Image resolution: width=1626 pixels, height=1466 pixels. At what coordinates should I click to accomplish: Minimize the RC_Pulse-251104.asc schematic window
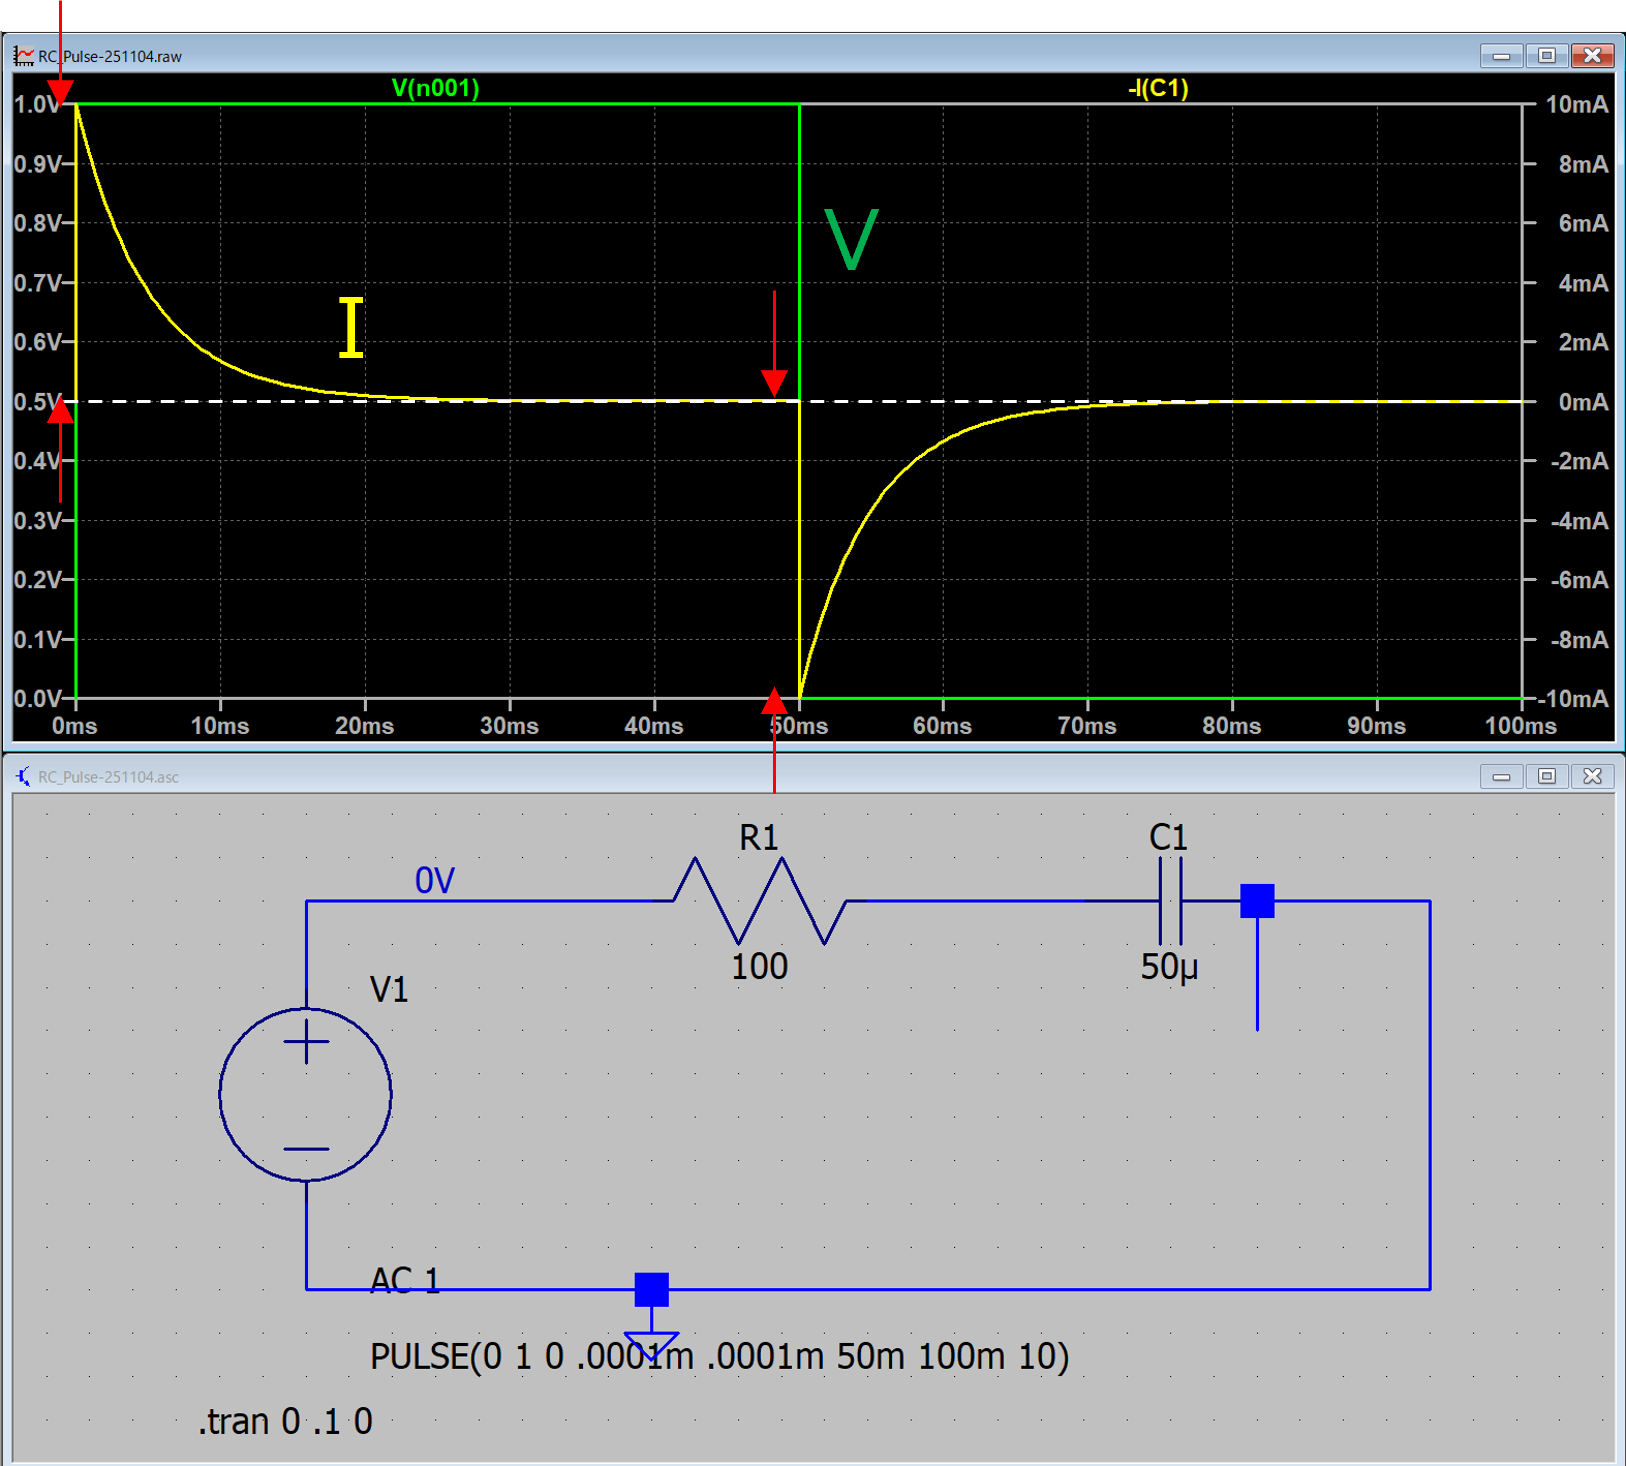click(x=1500, y=777)
